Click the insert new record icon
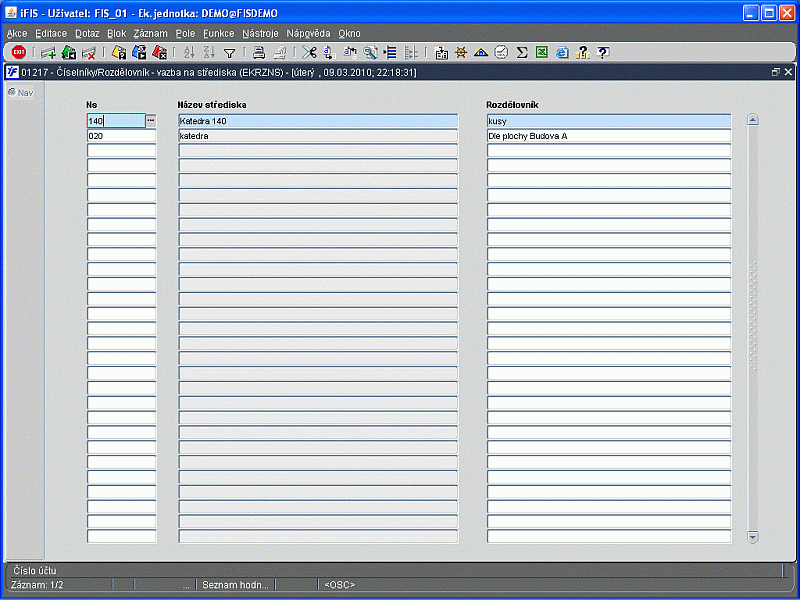The width and height of the screenshot is (800, 600). (48, 53)
